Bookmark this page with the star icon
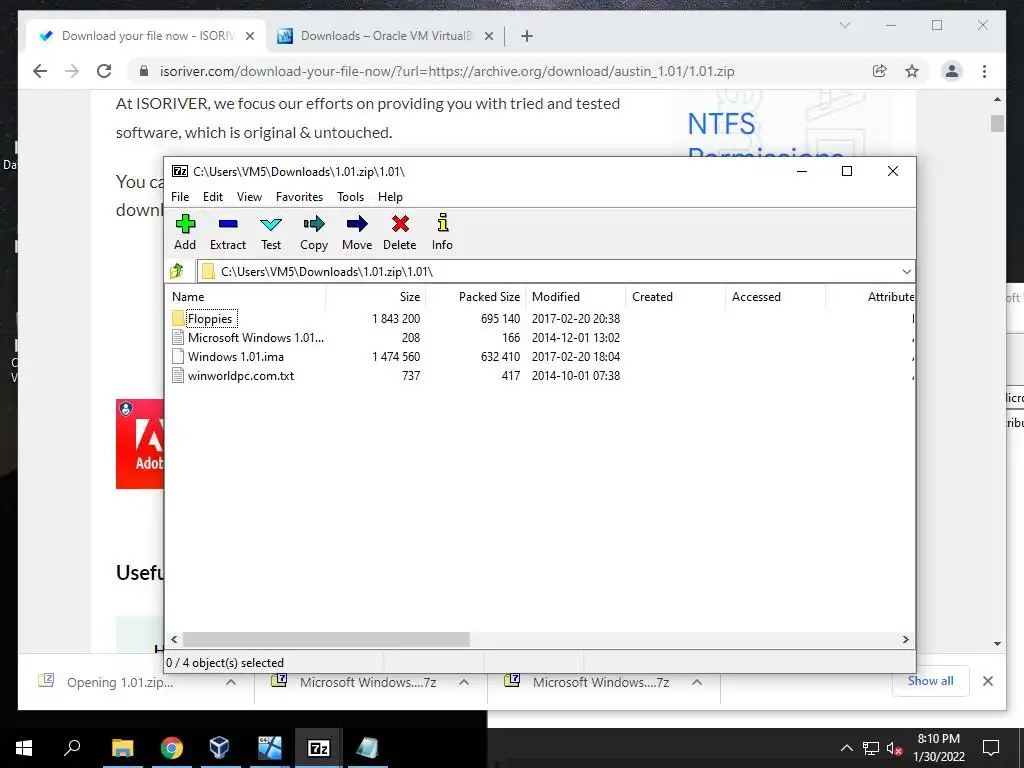This screenshot has height=768, width=1024. click(x=912, y=71)
